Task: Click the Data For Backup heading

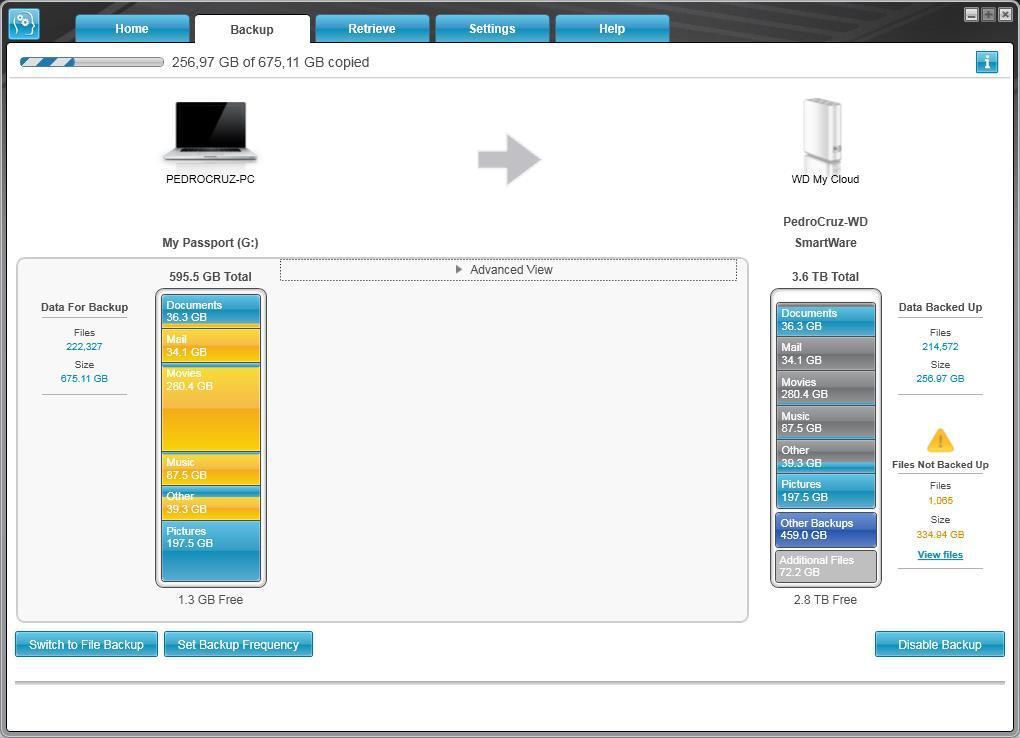Action: pyautogui.click(x=85, y=307)
